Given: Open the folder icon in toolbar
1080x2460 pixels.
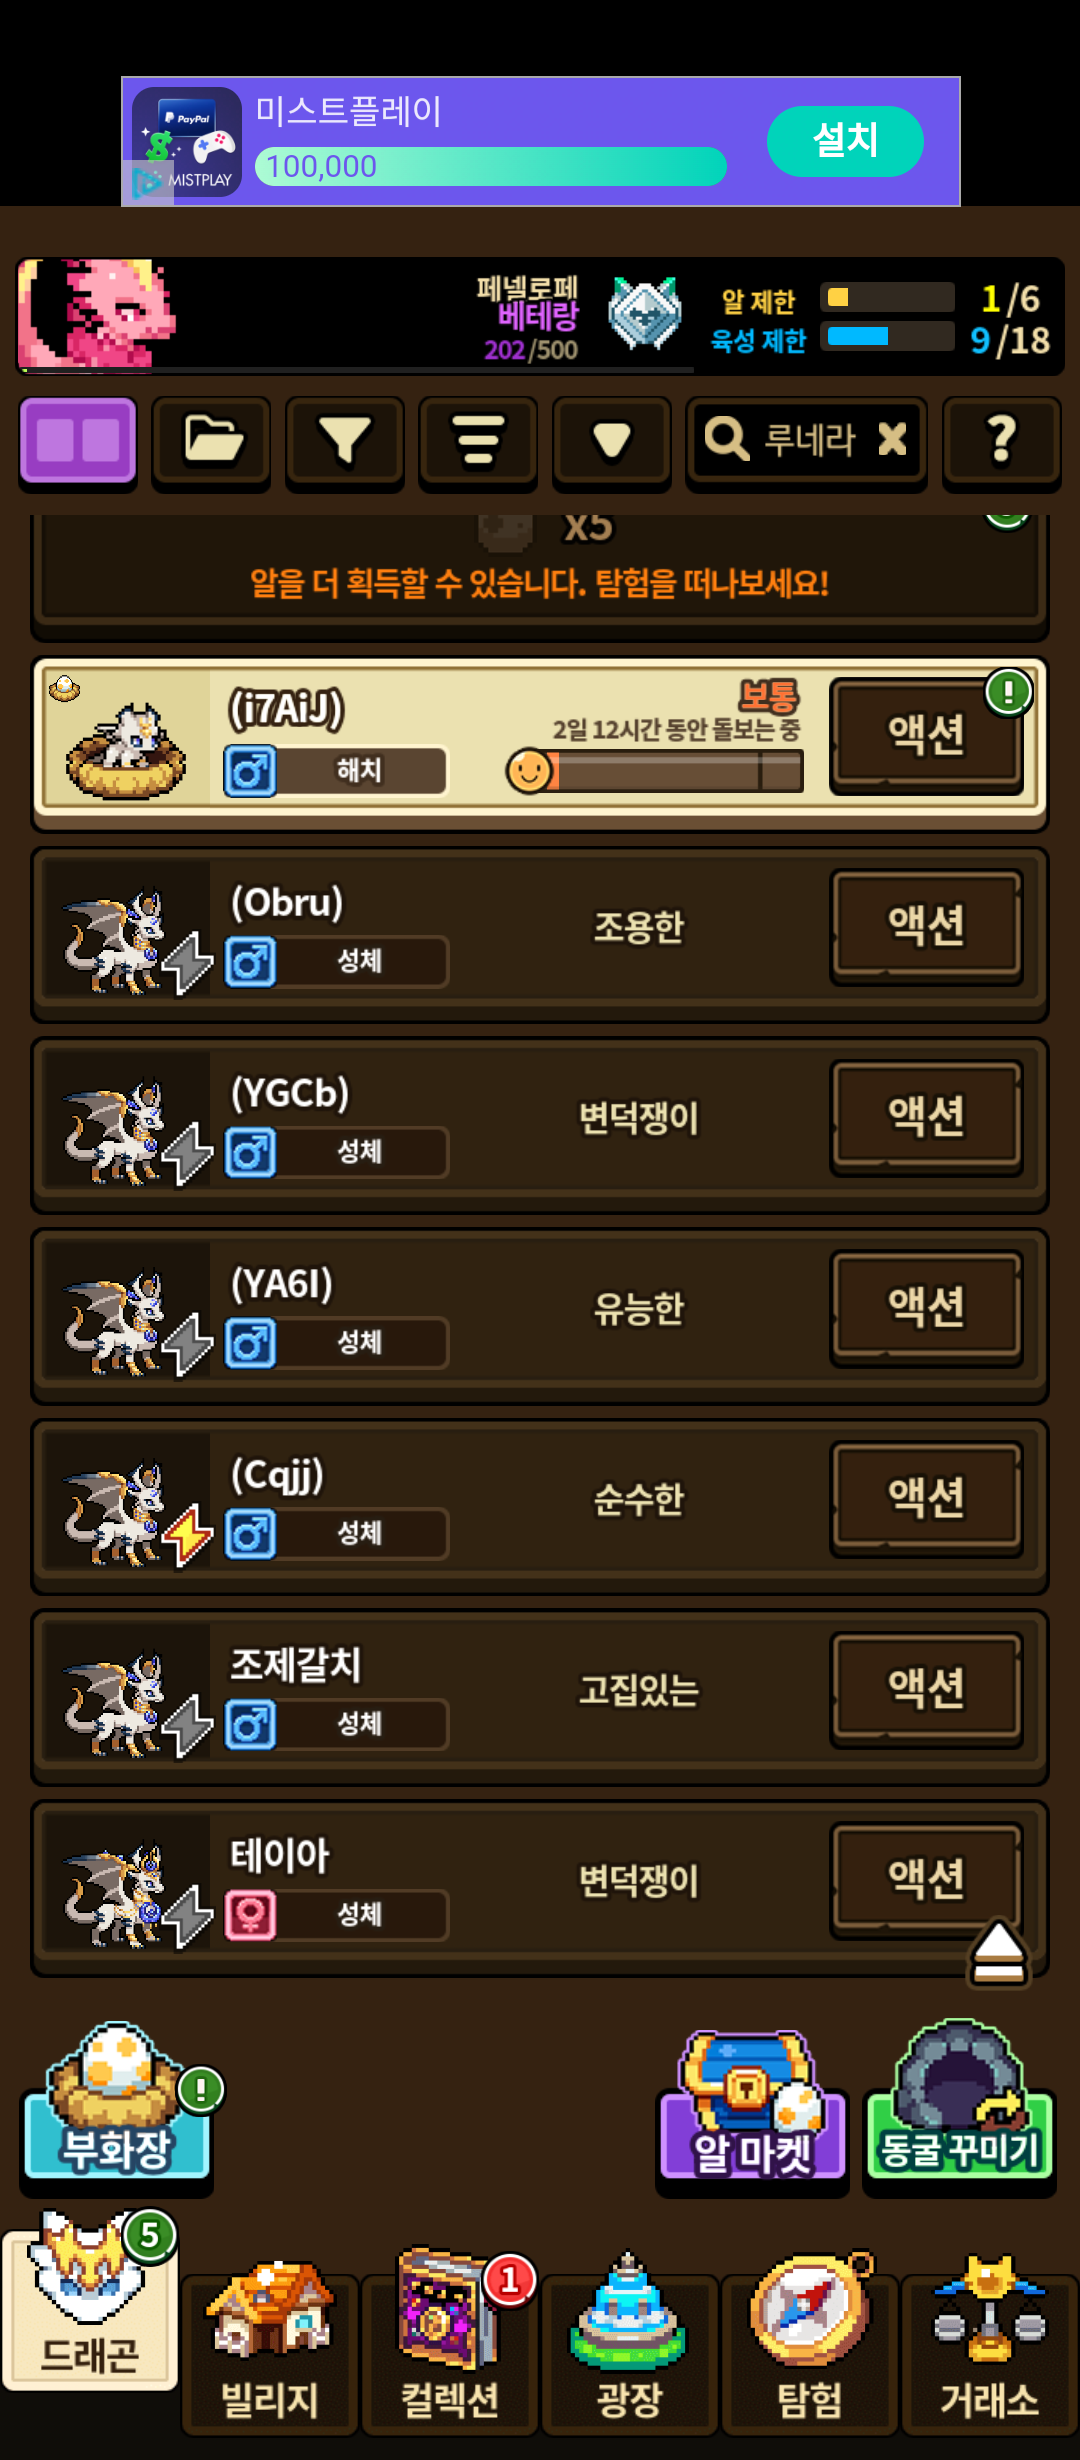Looking at the screenshot, I should pos(211,441).
